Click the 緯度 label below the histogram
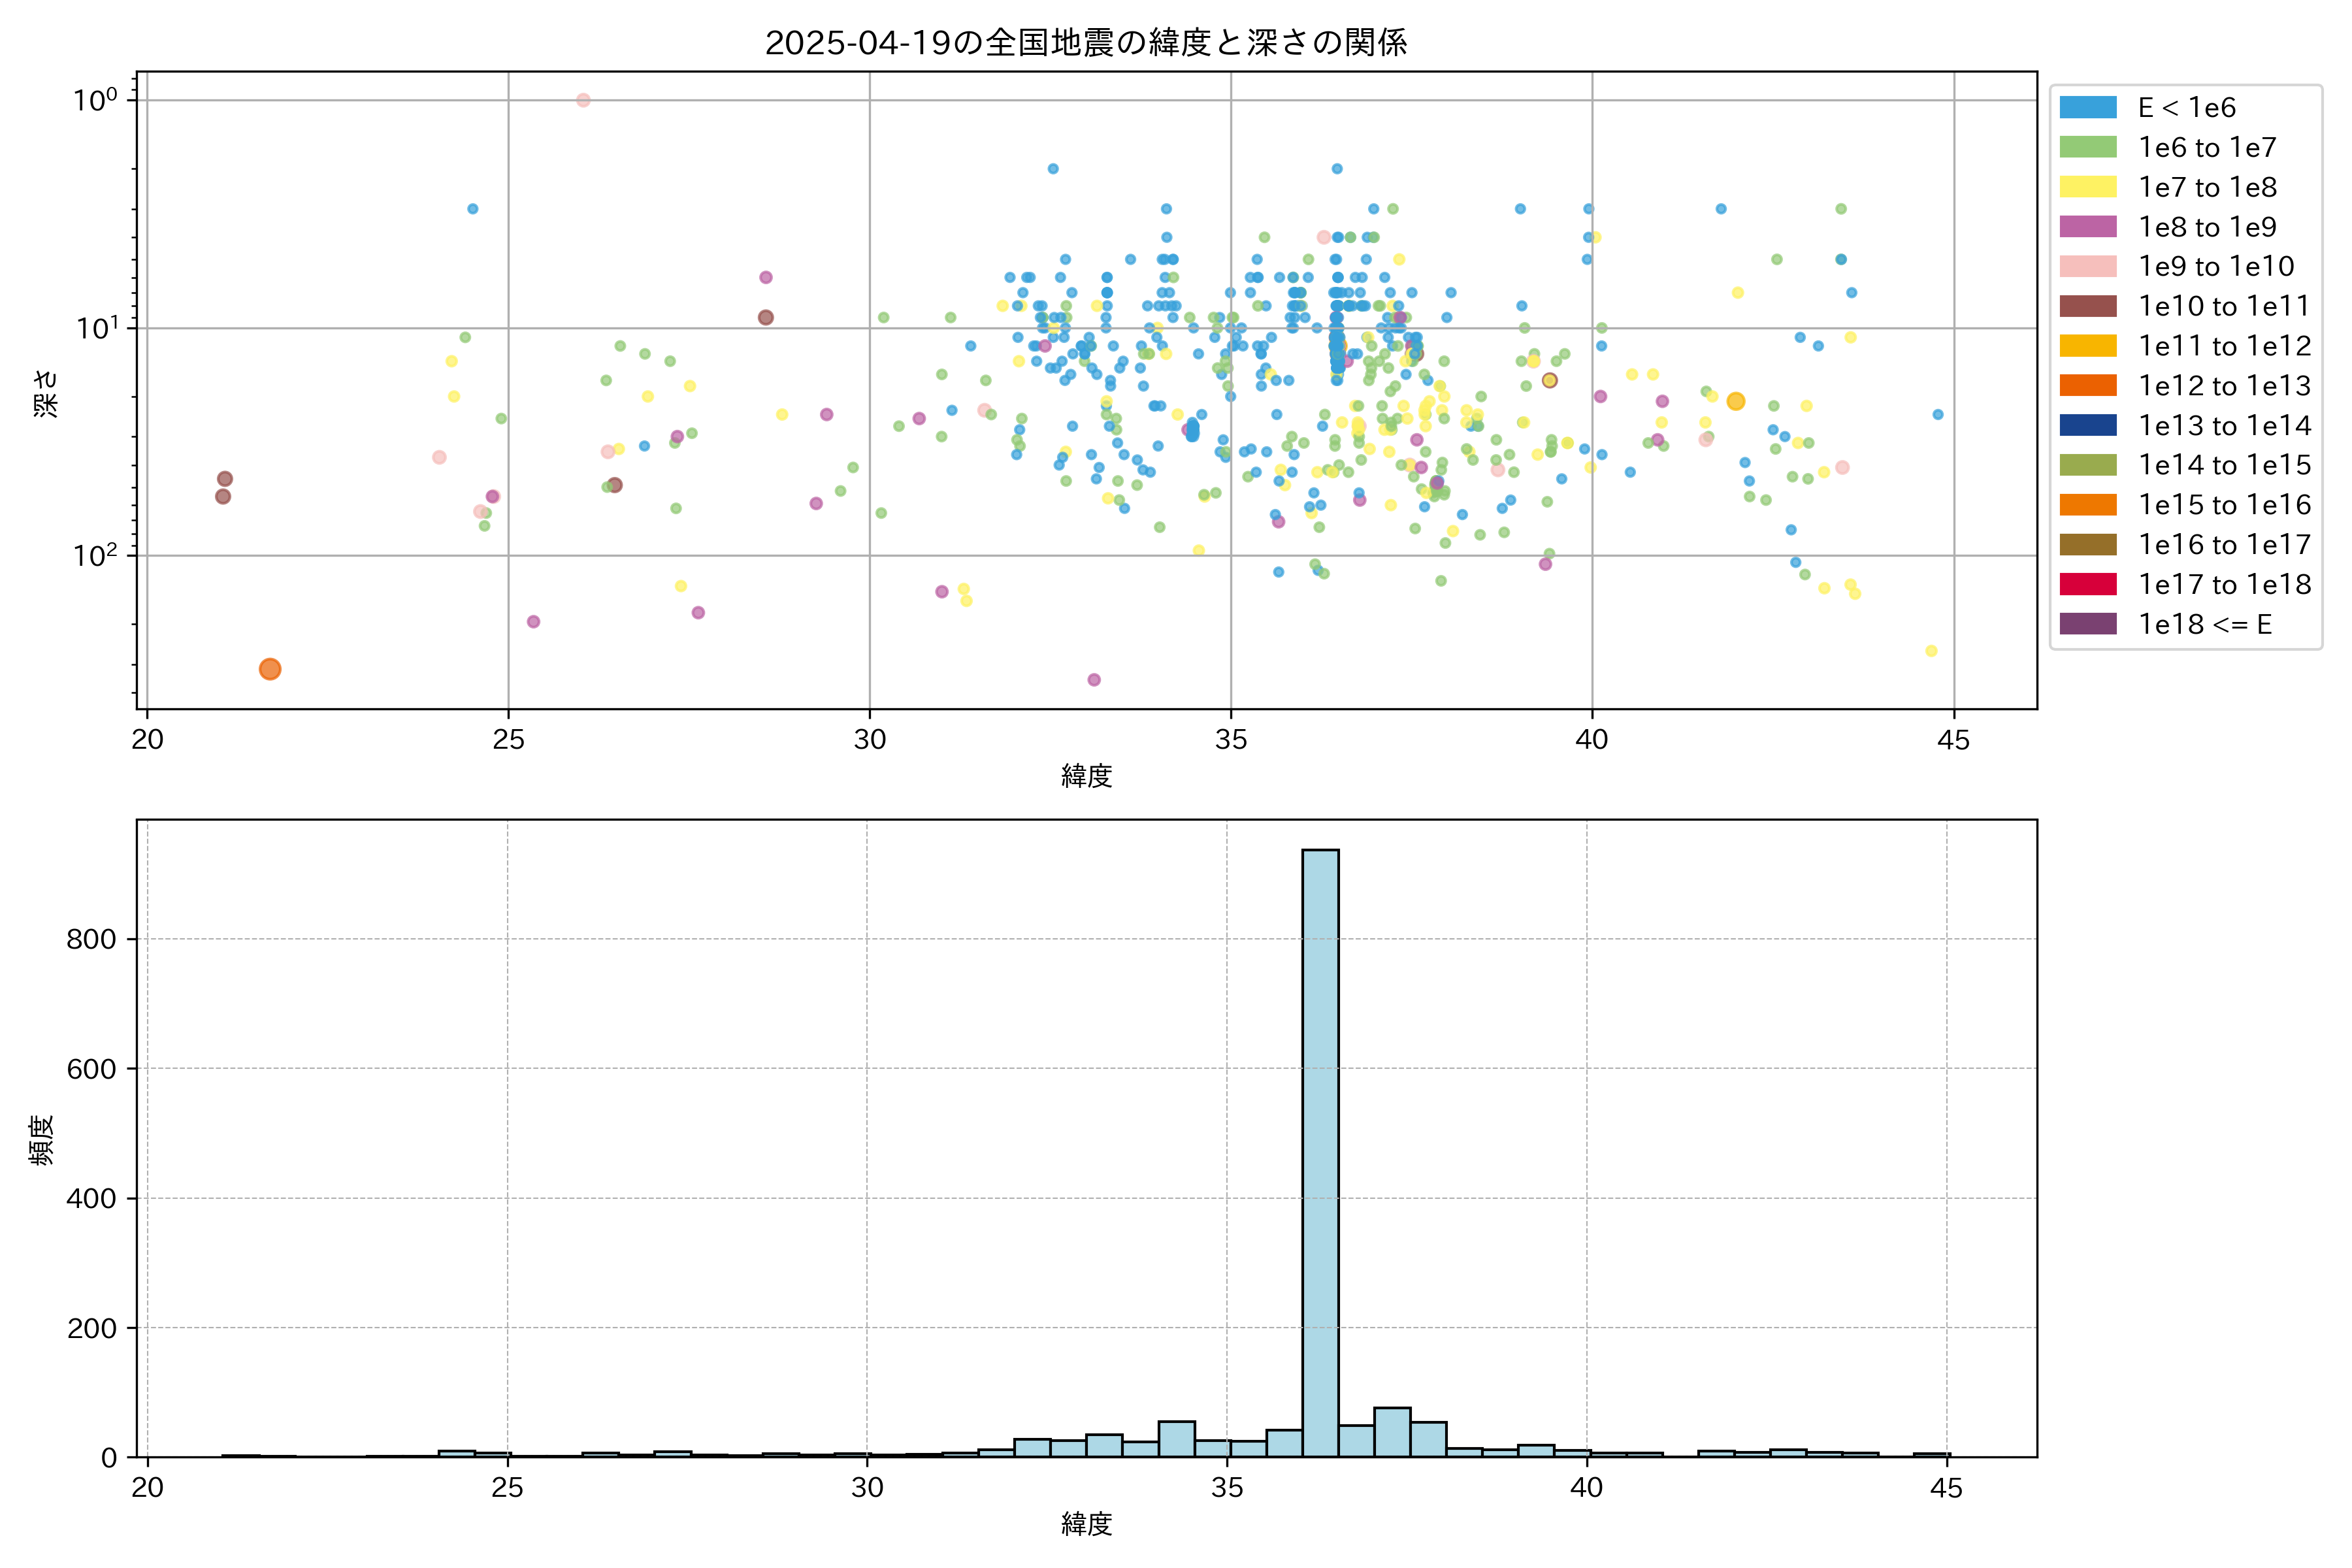This screenshot has width=2352, height=1568. (1086, 1524)
